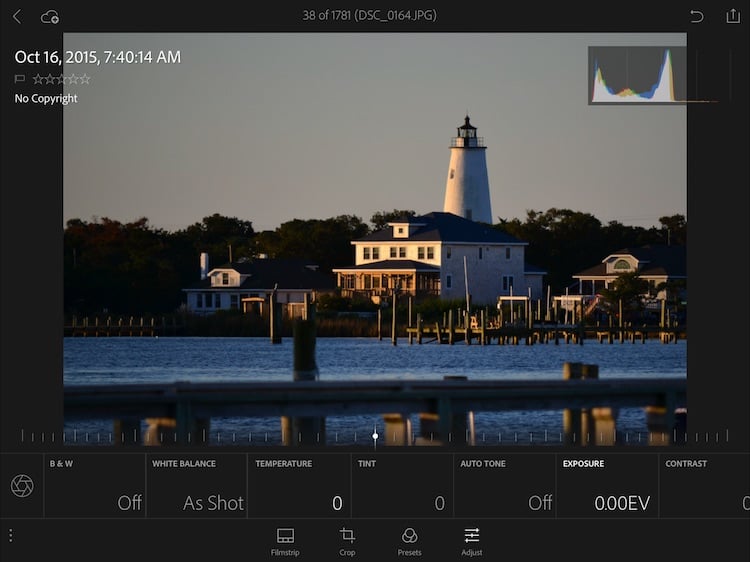Switch to the Filmstrip tab
The width and height of the screenshot is (750, 562).
click(x=285, y=540)
